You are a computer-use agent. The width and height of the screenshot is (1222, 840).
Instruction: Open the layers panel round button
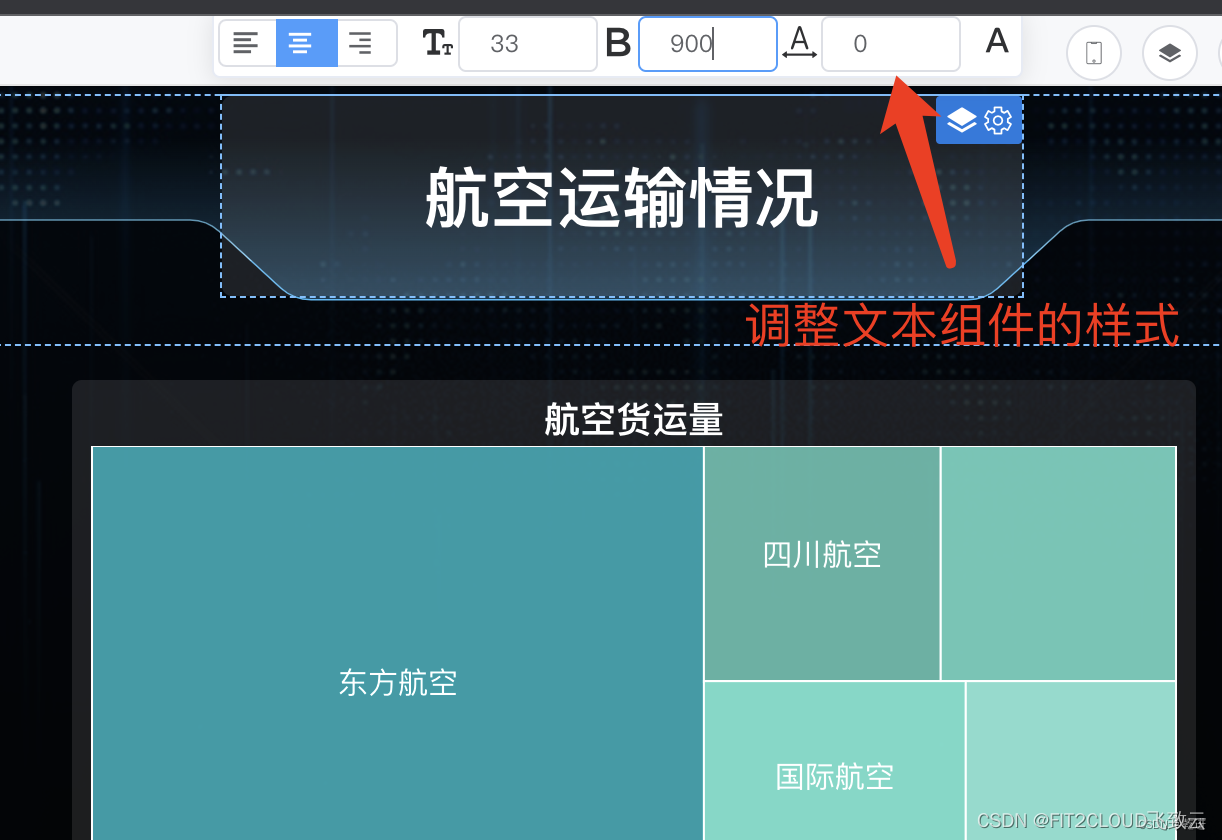click(x=1170, y=53)
